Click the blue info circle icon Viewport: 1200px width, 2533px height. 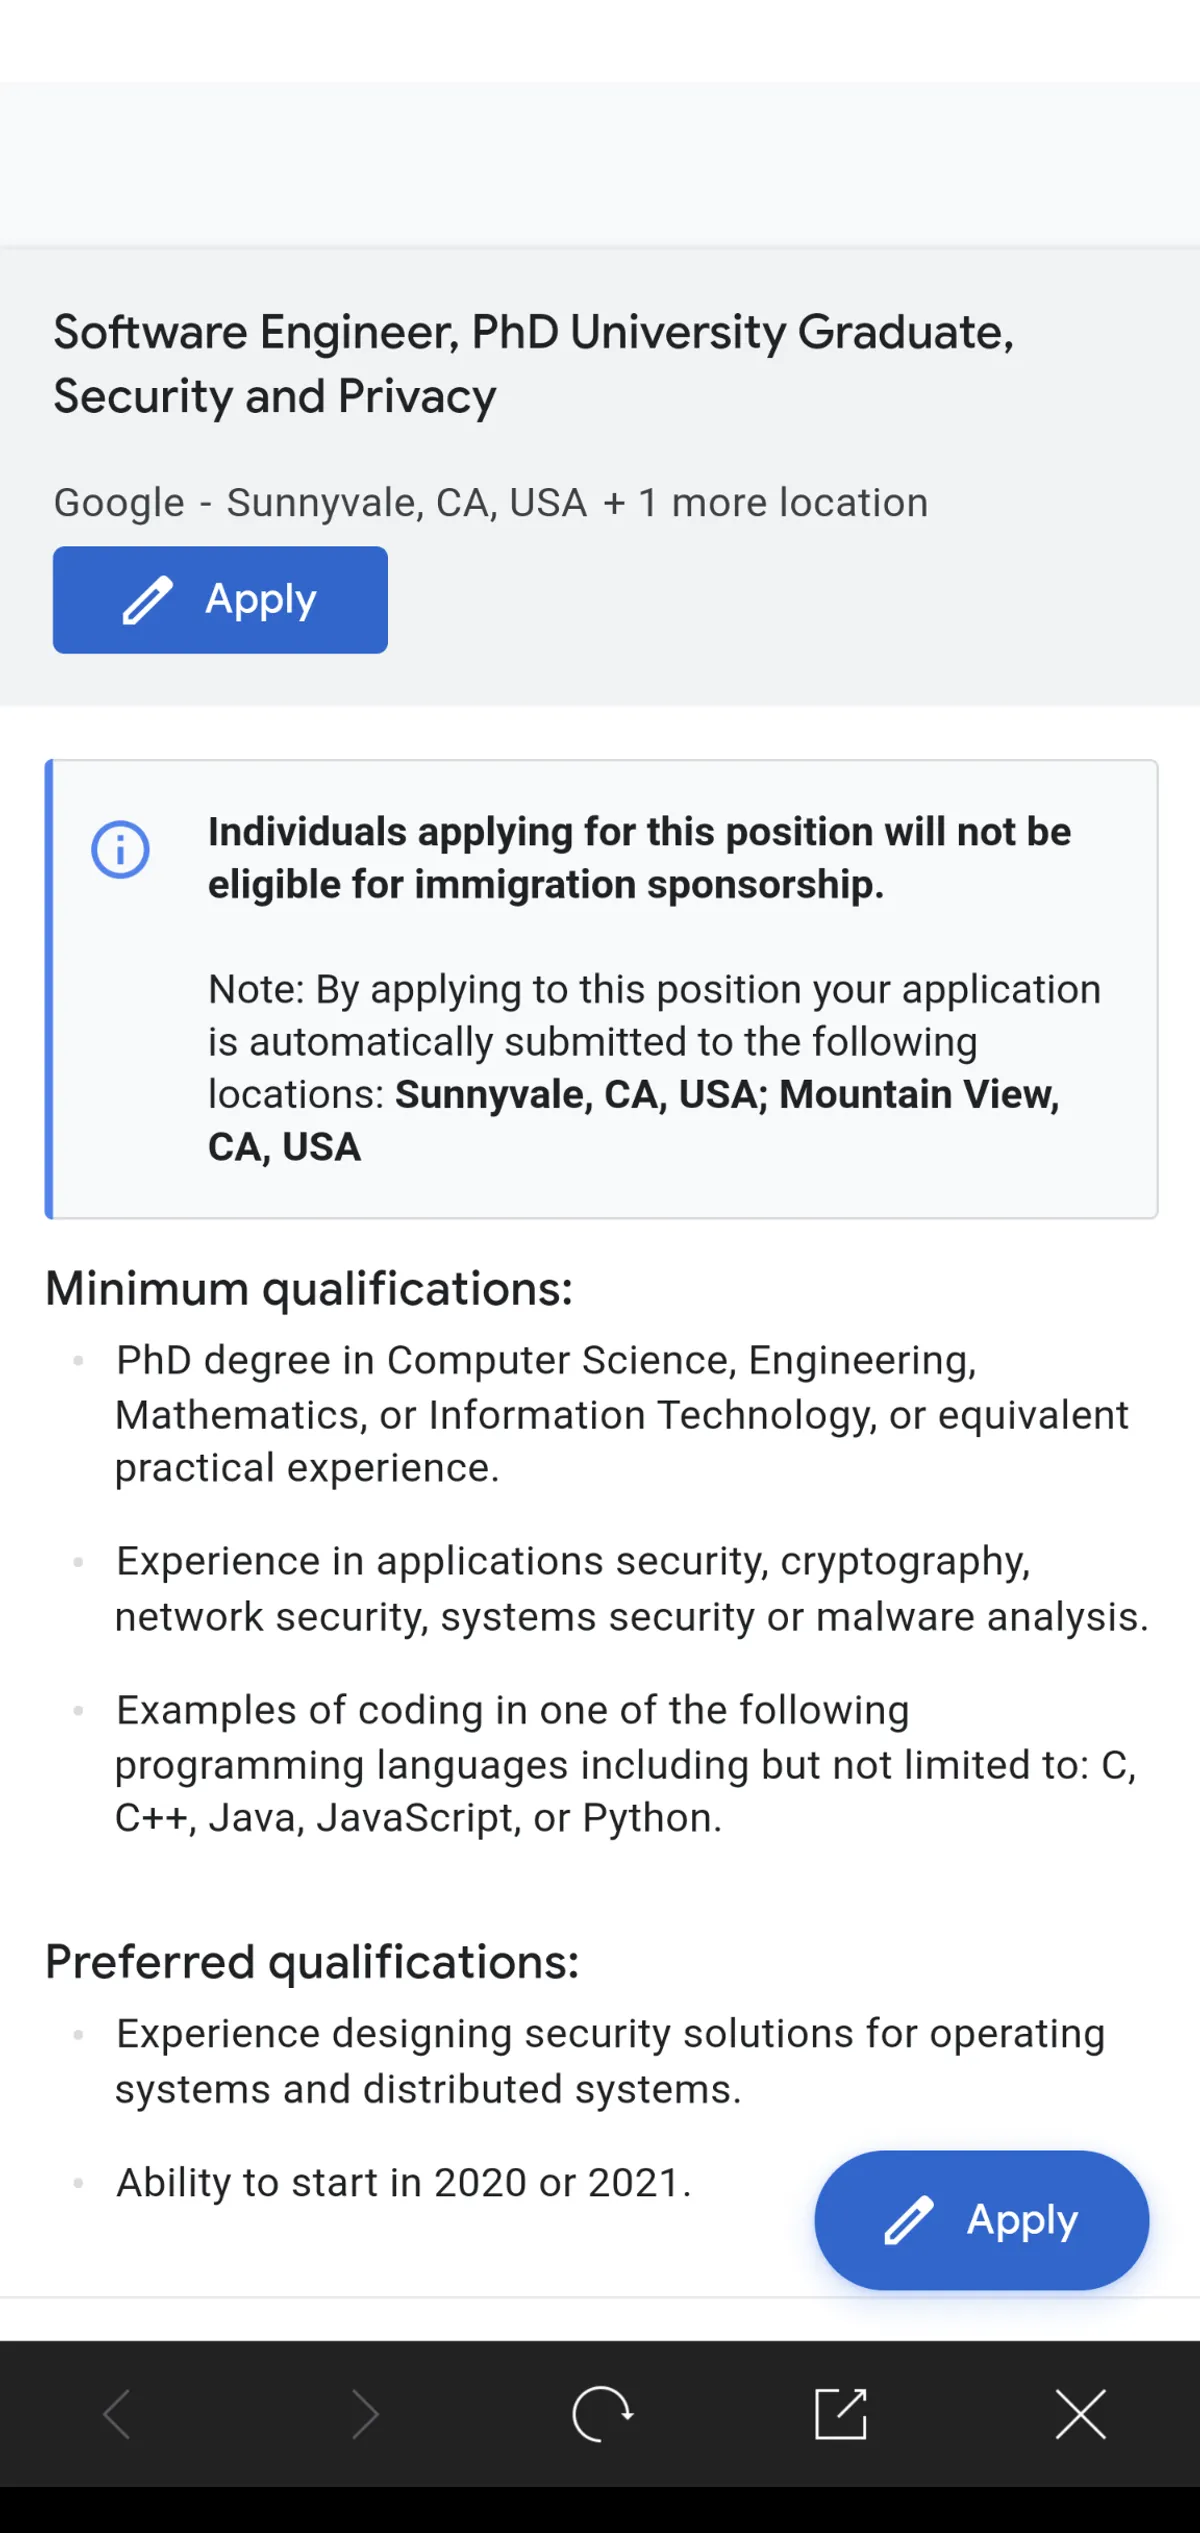120,850
